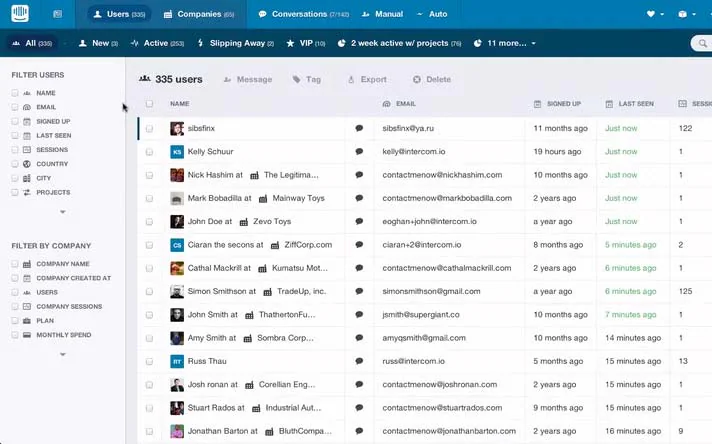Open the inbox icon beside the logo
Viewport: 712px width, 444px height.
[x=57, y=14]
